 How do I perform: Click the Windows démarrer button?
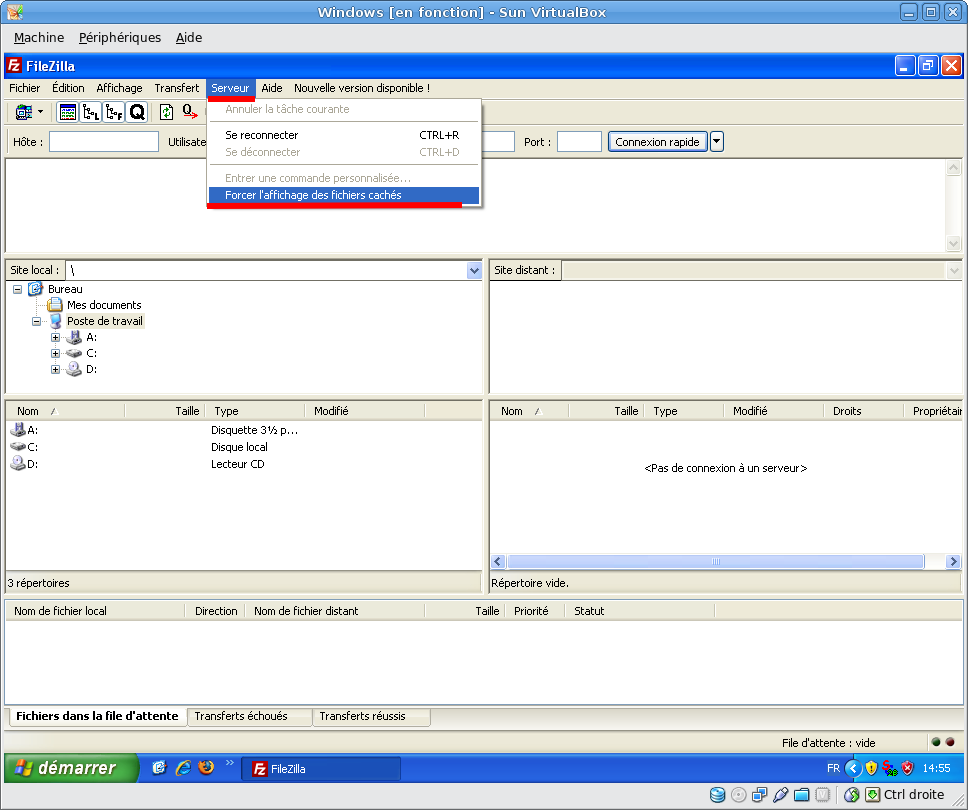pyautogui.click(x=70, y=768)
